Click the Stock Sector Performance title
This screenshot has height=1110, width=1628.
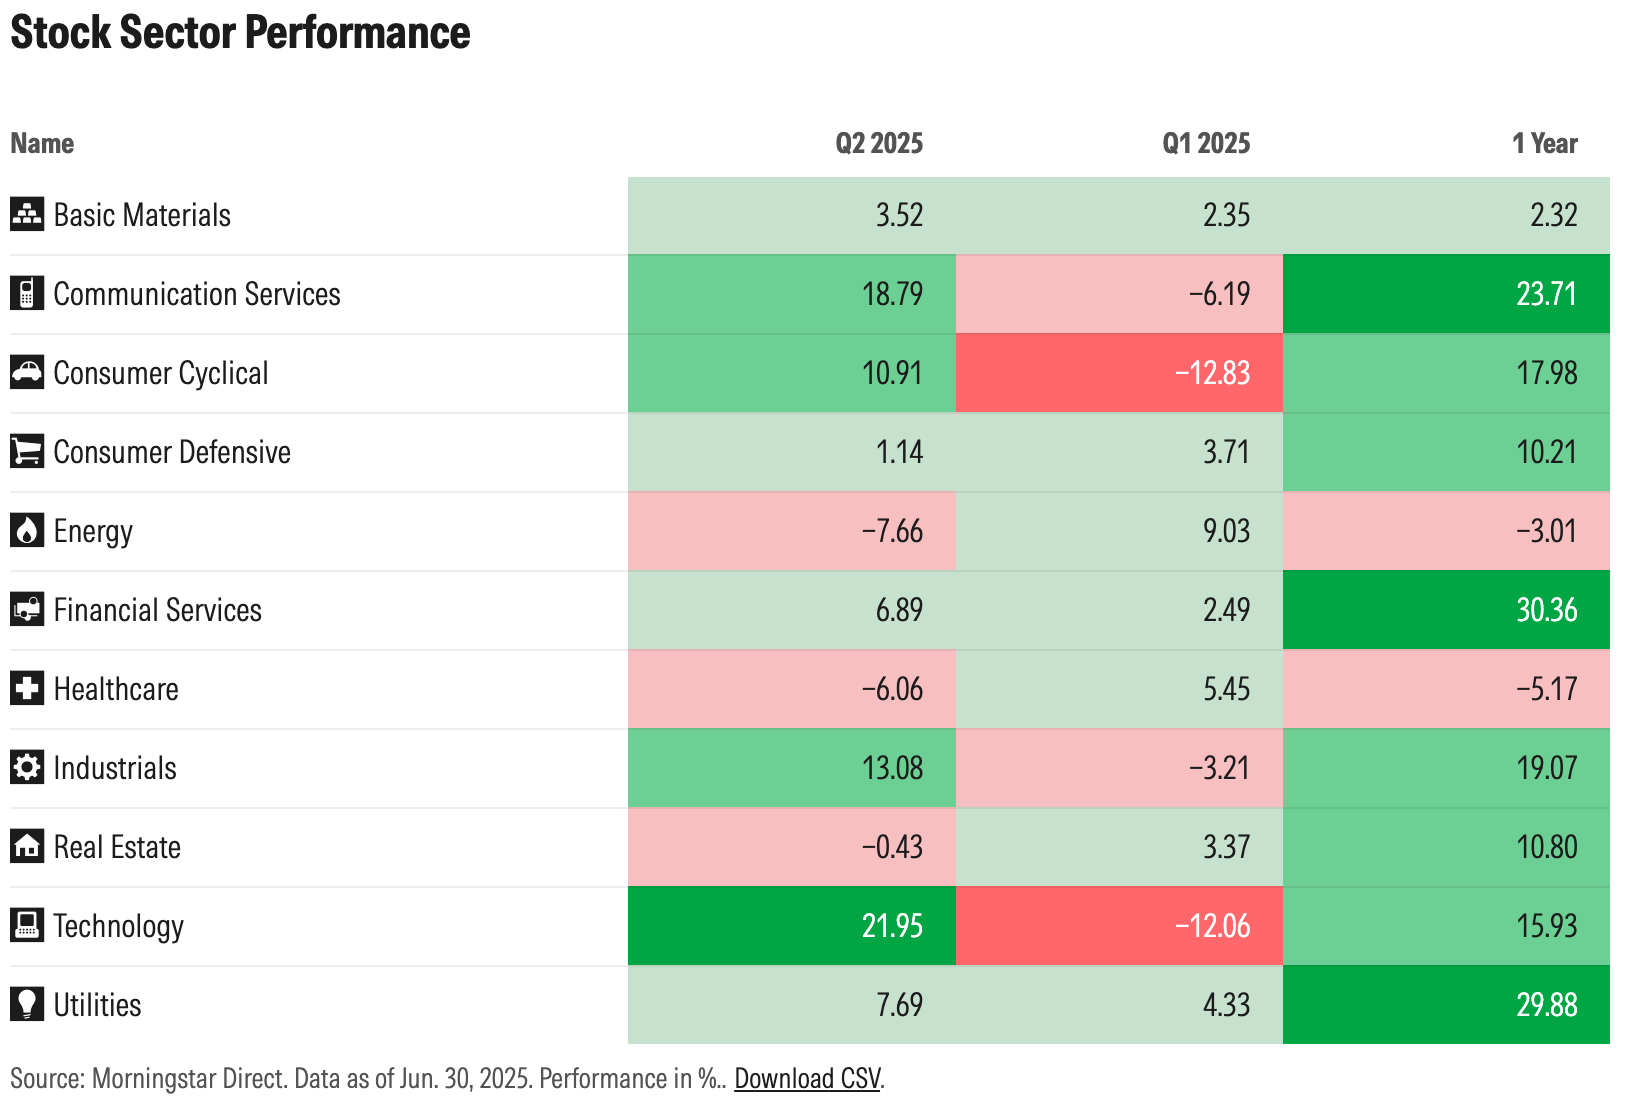240,33
